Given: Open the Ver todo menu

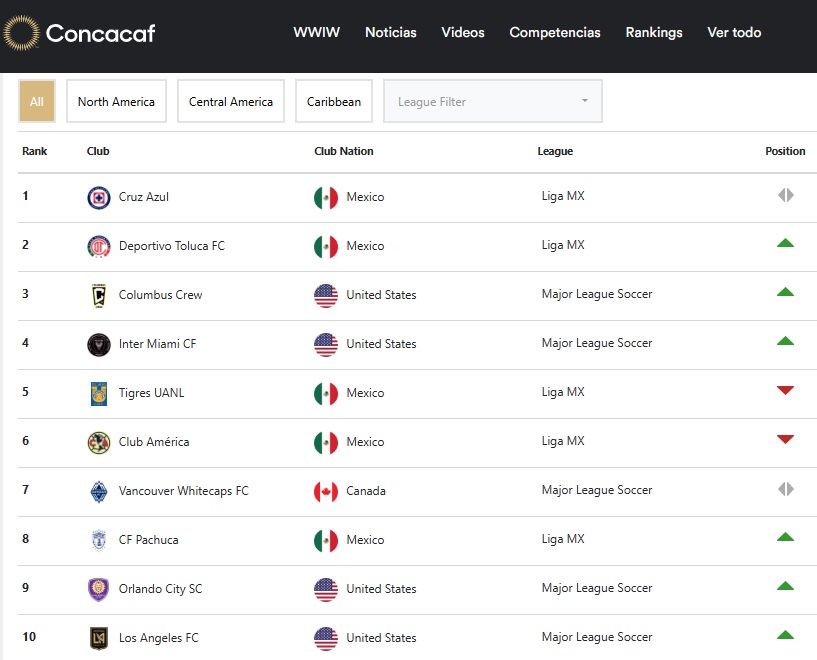Looking at the screenshot, I should [x=734, y=32].
